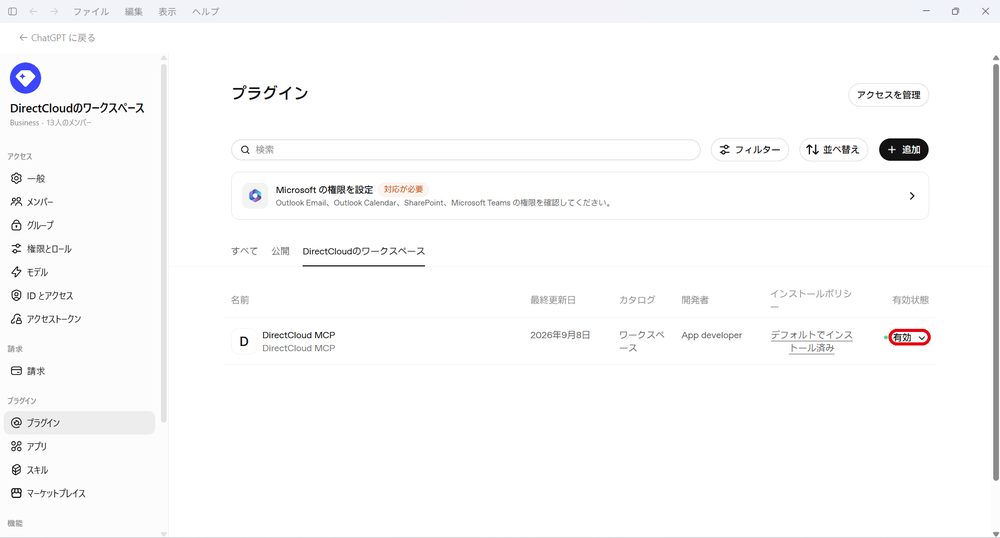Switch to 公開 tab
The width and height of the screenshot is (1000, 538).
coord(280,251)
